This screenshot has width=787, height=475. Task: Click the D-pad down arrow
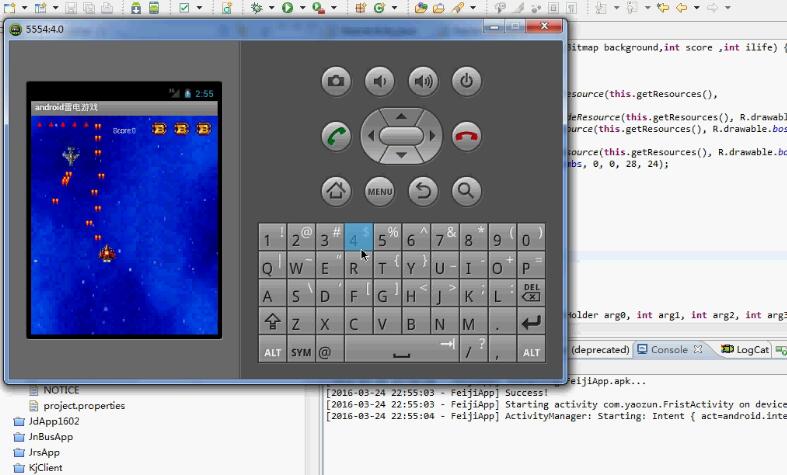point(401,155)
